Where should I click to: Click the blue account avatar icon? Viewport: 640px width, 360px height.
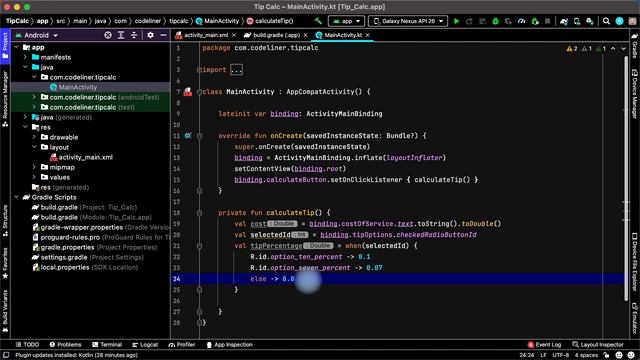coord(619,21)
